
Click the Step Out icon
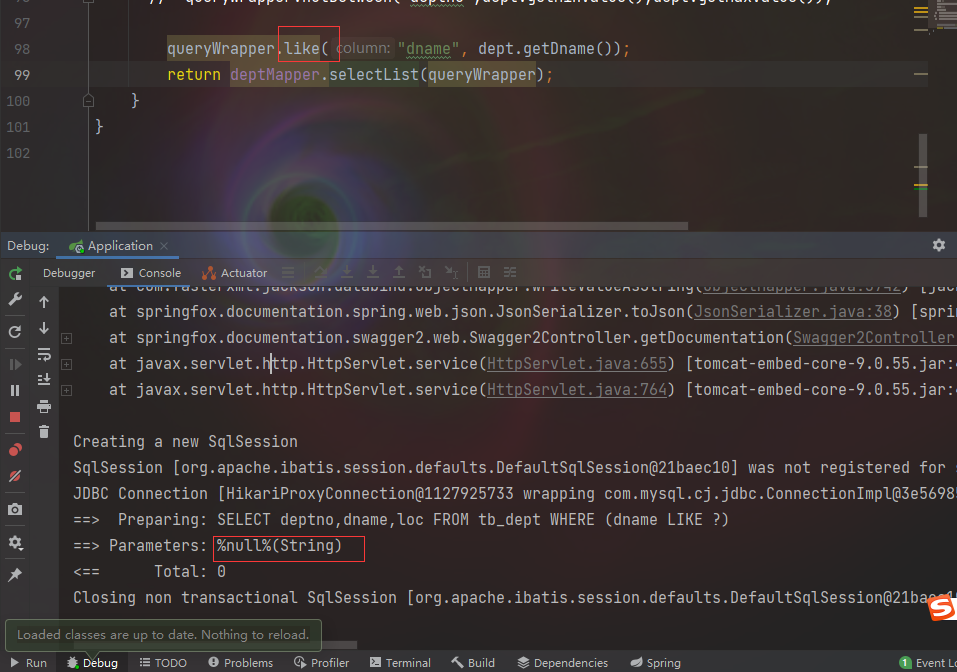(399, 272)
